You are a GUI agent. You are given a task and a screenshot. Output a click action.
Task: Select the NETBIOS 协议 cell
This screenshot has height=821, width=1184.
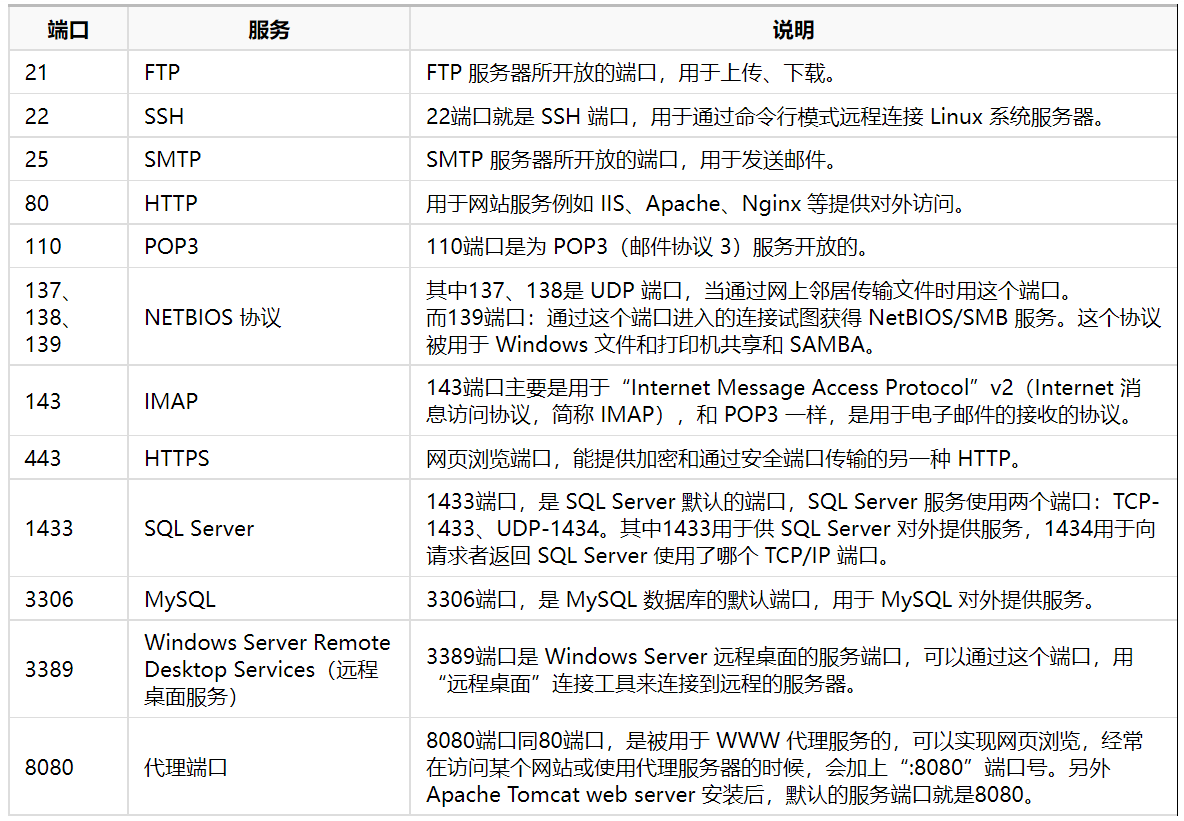tap(213, 318)
